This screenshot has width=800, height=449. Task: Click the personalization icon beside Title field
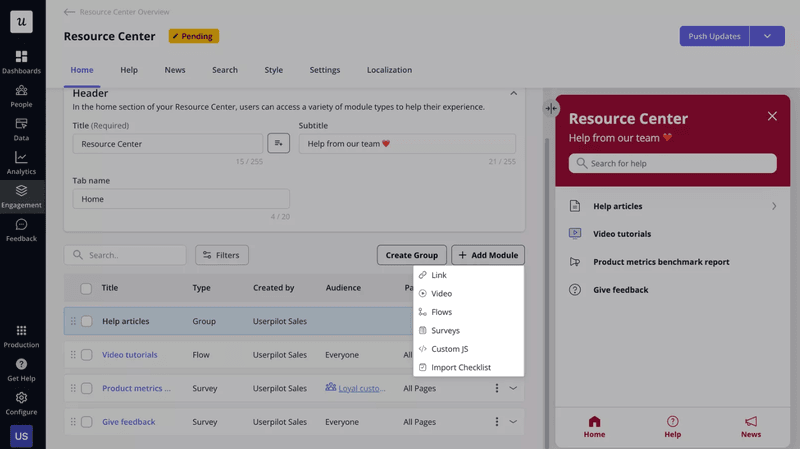coord(278,144)
